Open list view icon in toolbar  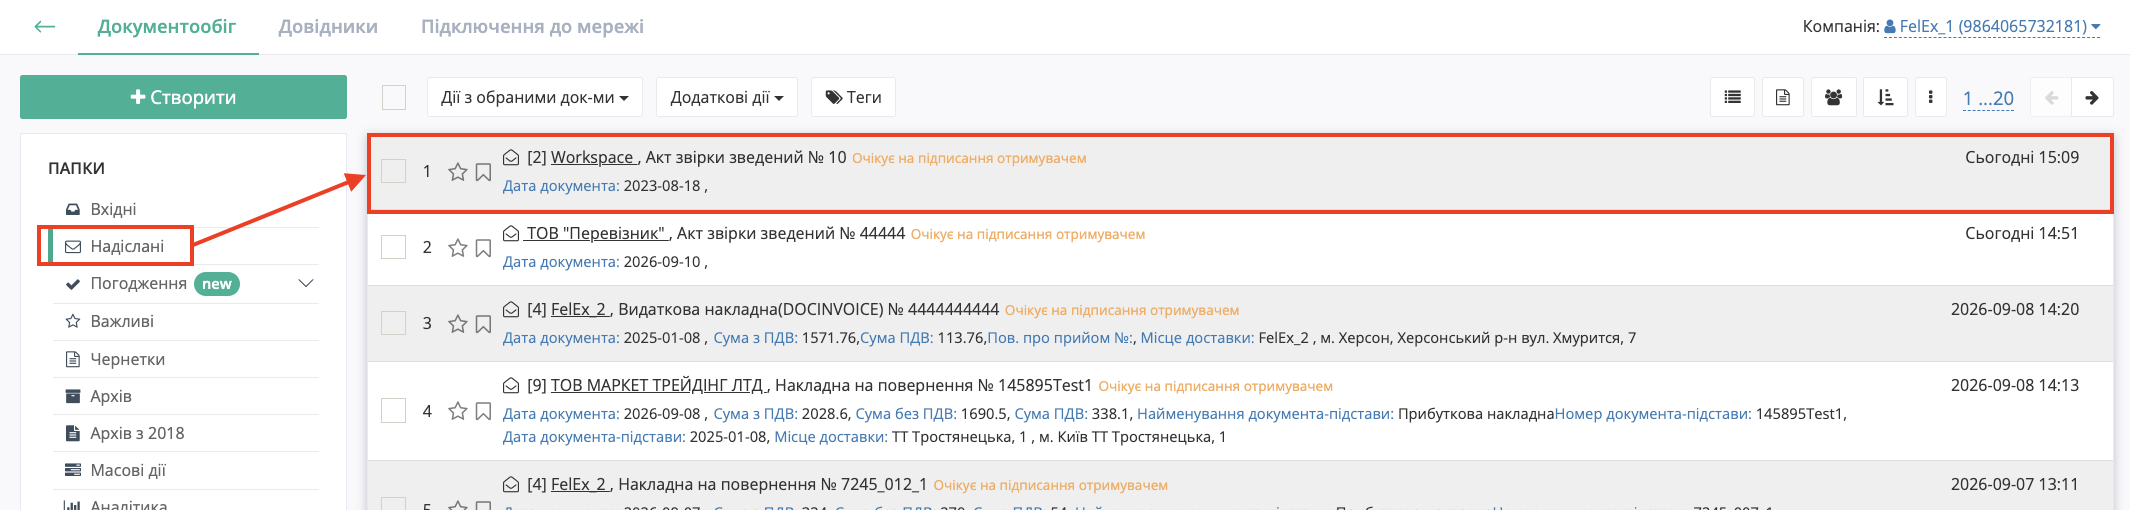click(x=1733, y=98)
